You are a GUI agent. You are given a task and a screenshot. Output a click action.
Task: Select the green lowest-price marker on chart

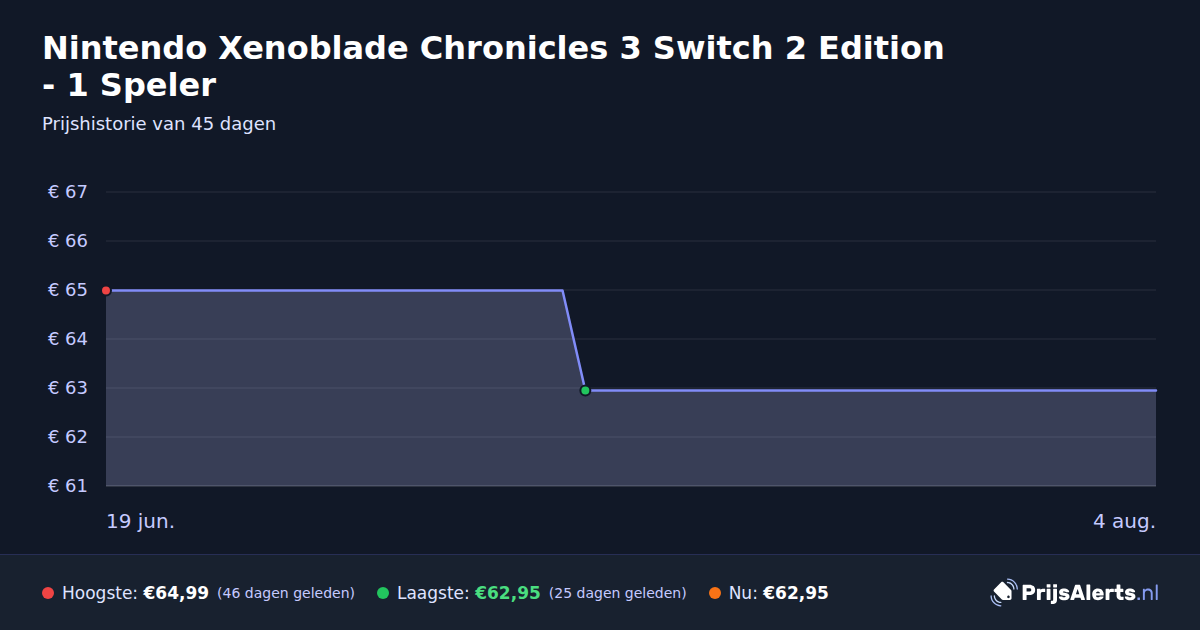(x=585, y=390)
